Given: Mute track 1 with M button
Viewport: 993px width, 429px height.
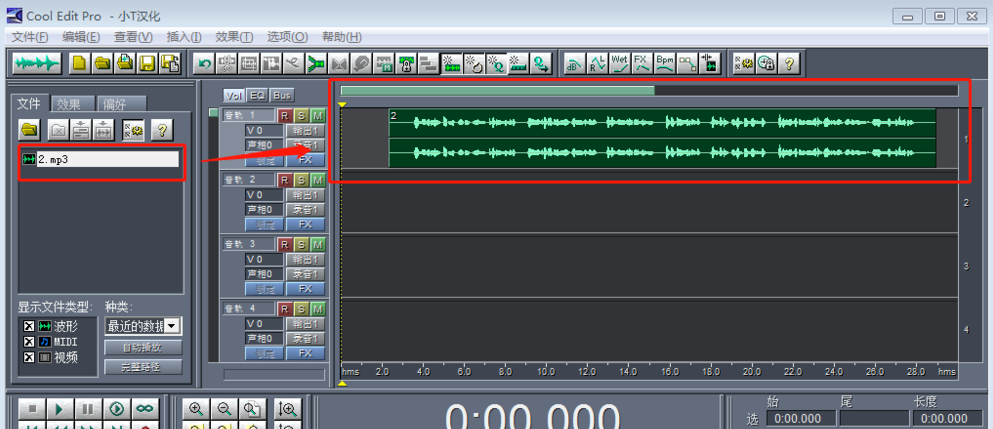Looking at the screenshot, I should coord(318,115).
